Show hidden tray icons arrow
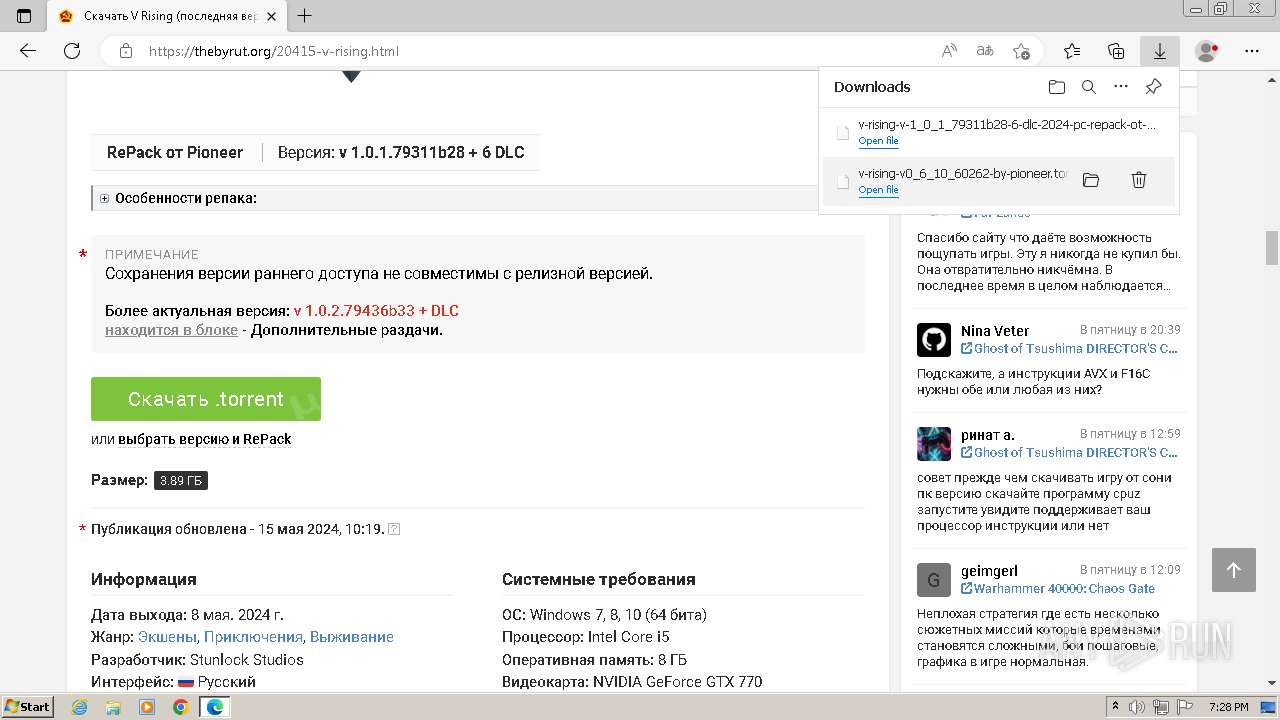This screenshot has height=720, width=1280. (x=1114, y=707)
